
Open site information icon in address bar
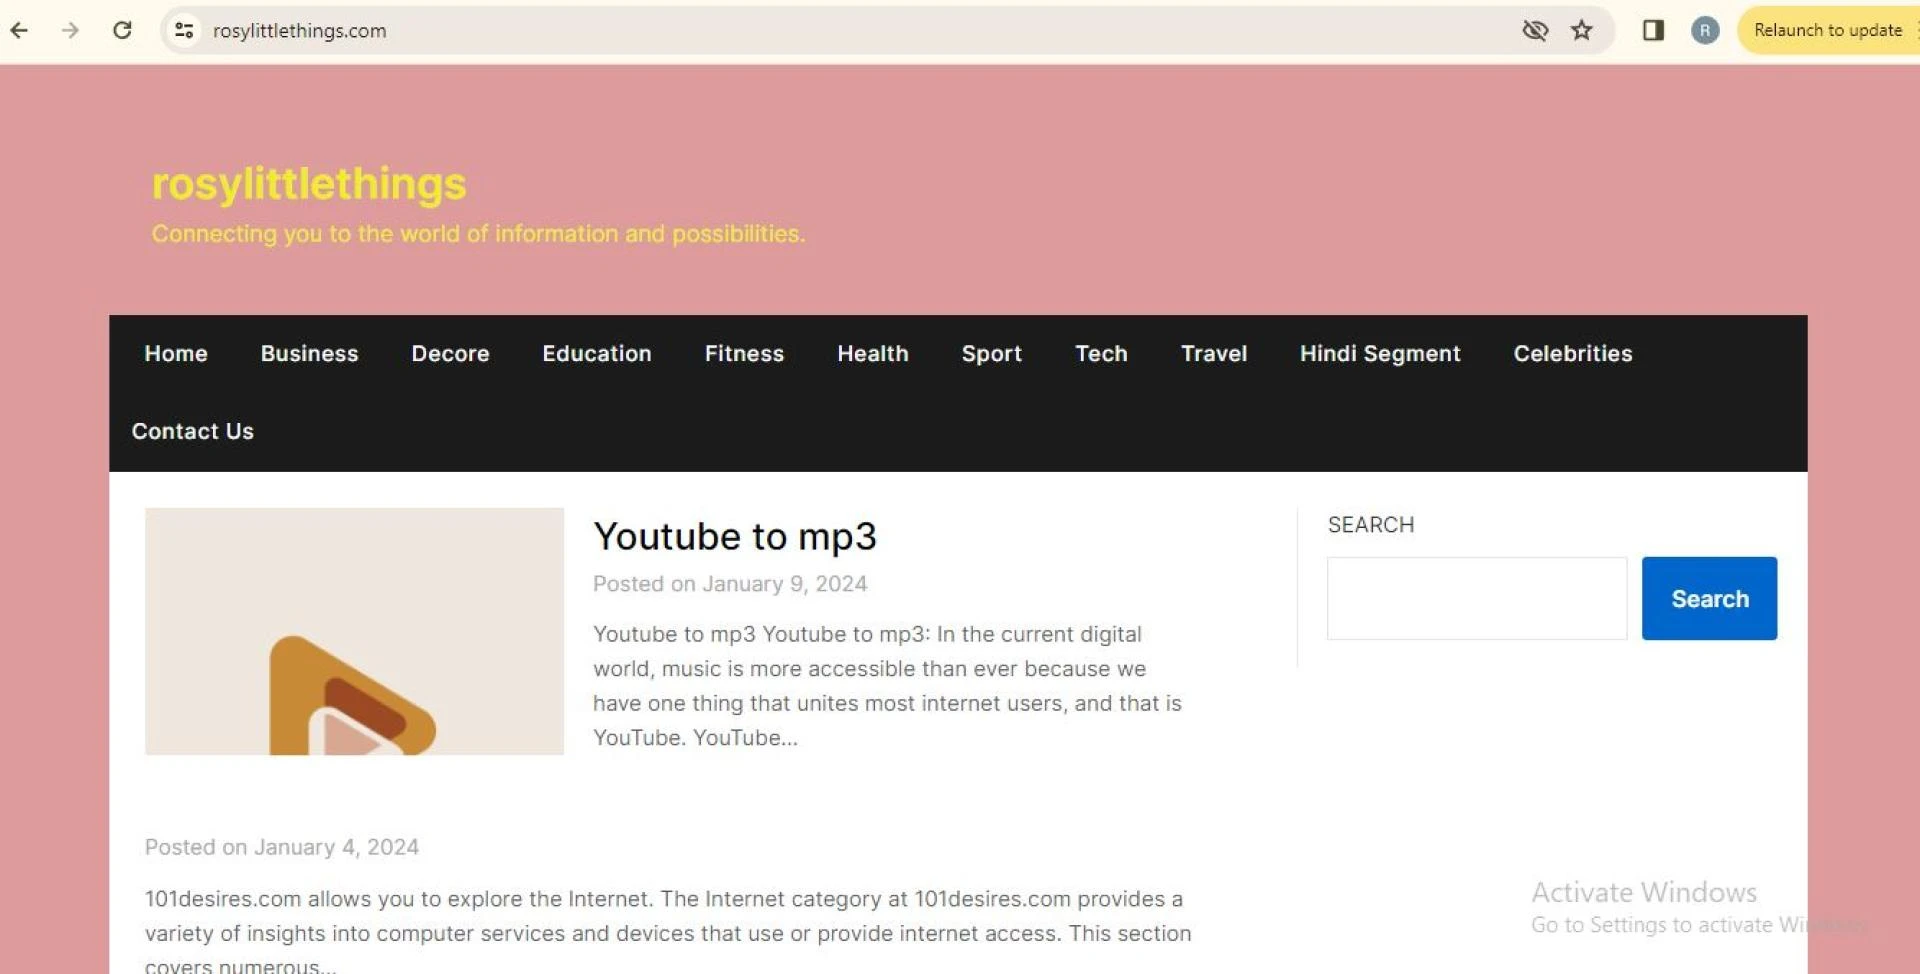(x=184, y=30)
